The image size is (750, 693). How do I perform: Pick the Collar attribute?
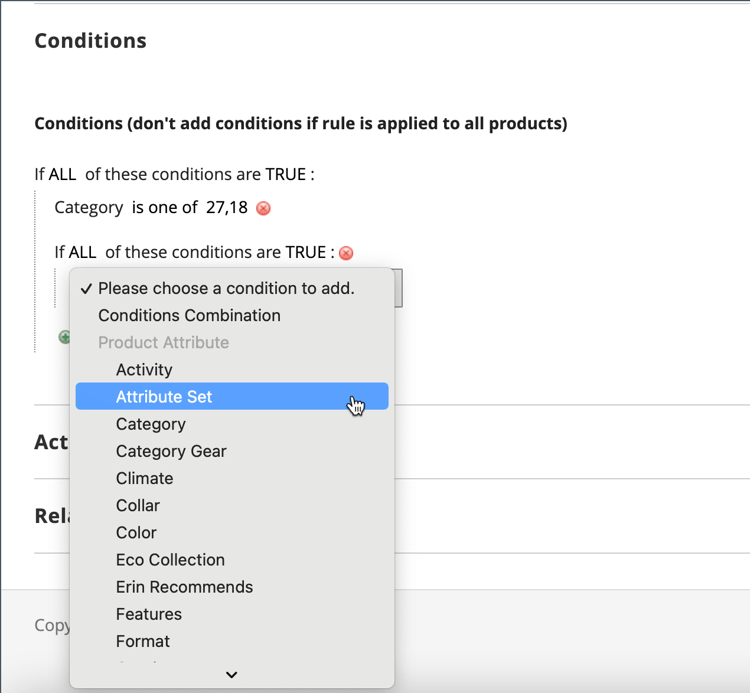138,505
